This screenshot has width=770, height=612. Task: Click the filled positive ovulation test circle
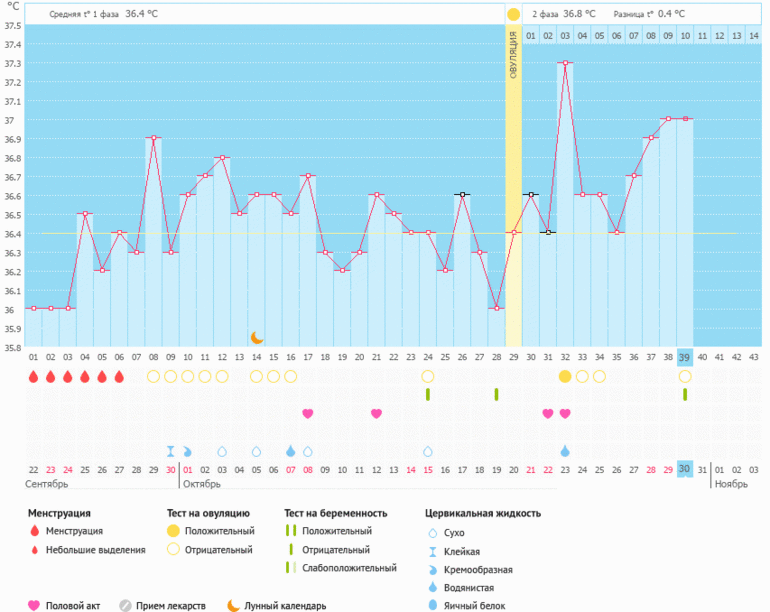[565, 377]
